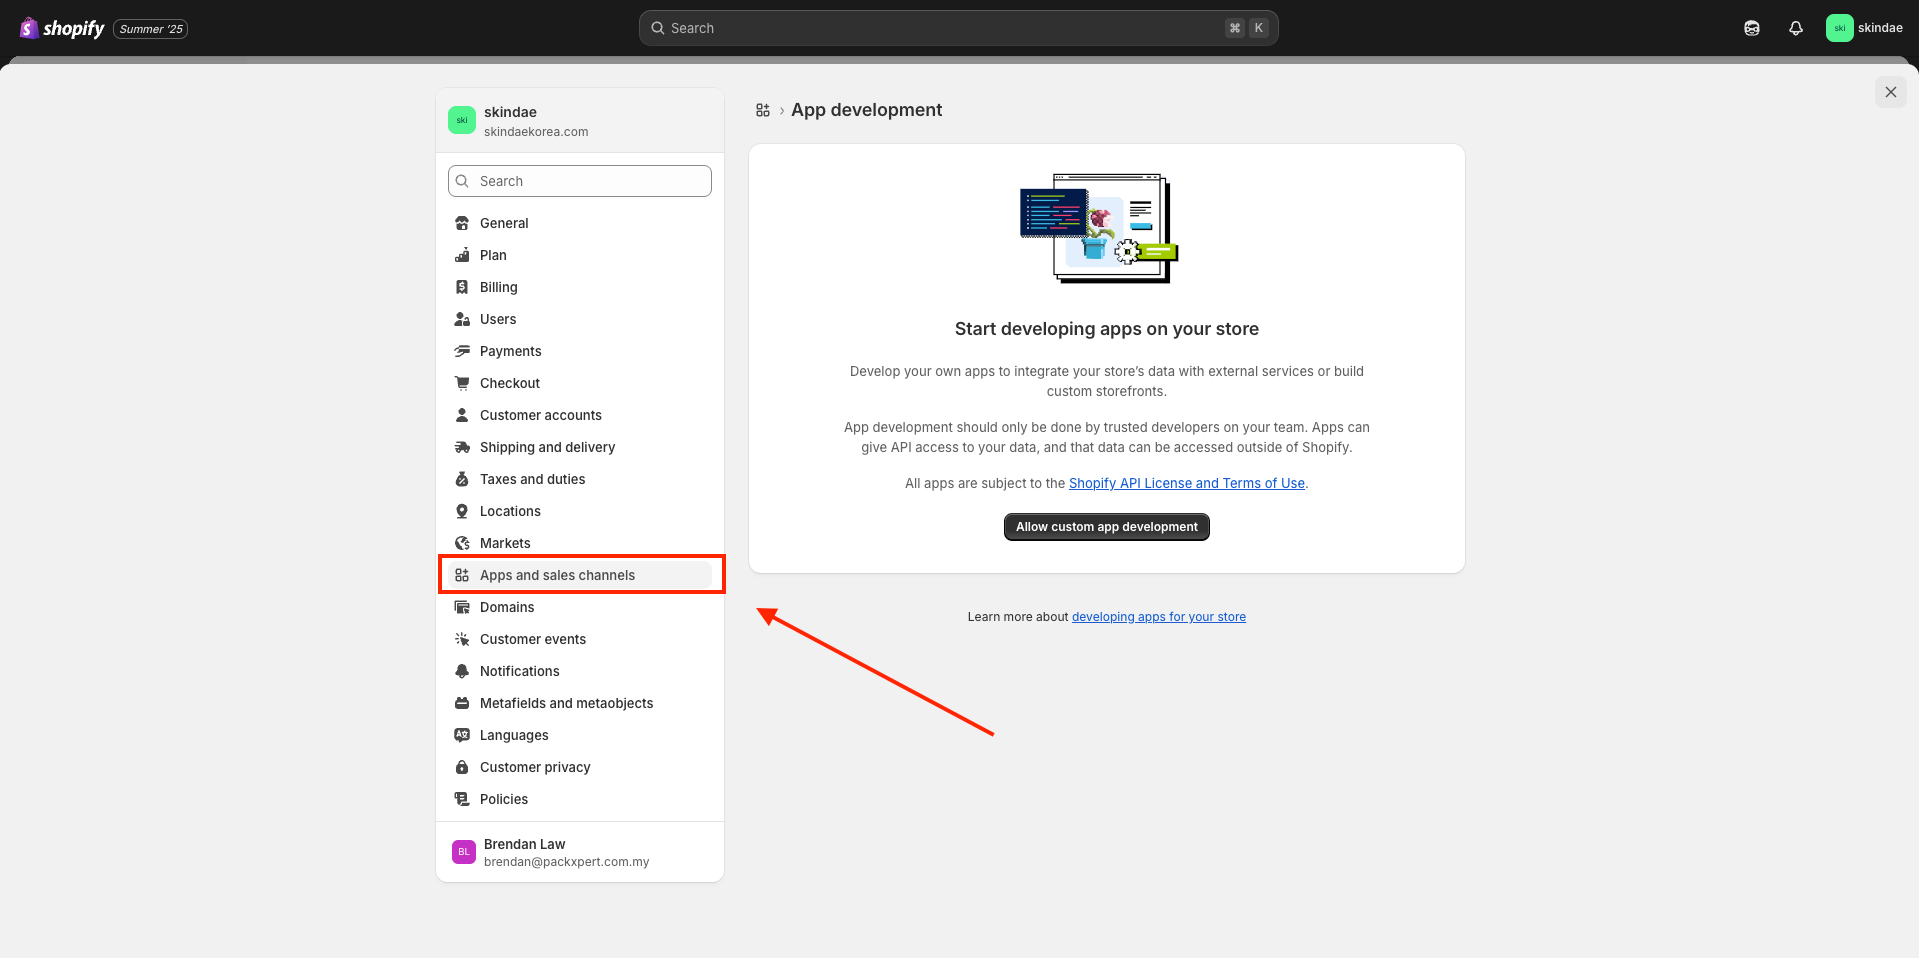The image size is (1919, 958).
Task: Open Shopify API License and Terms link
Action: pyautogui.click(x=1186, y=483)
